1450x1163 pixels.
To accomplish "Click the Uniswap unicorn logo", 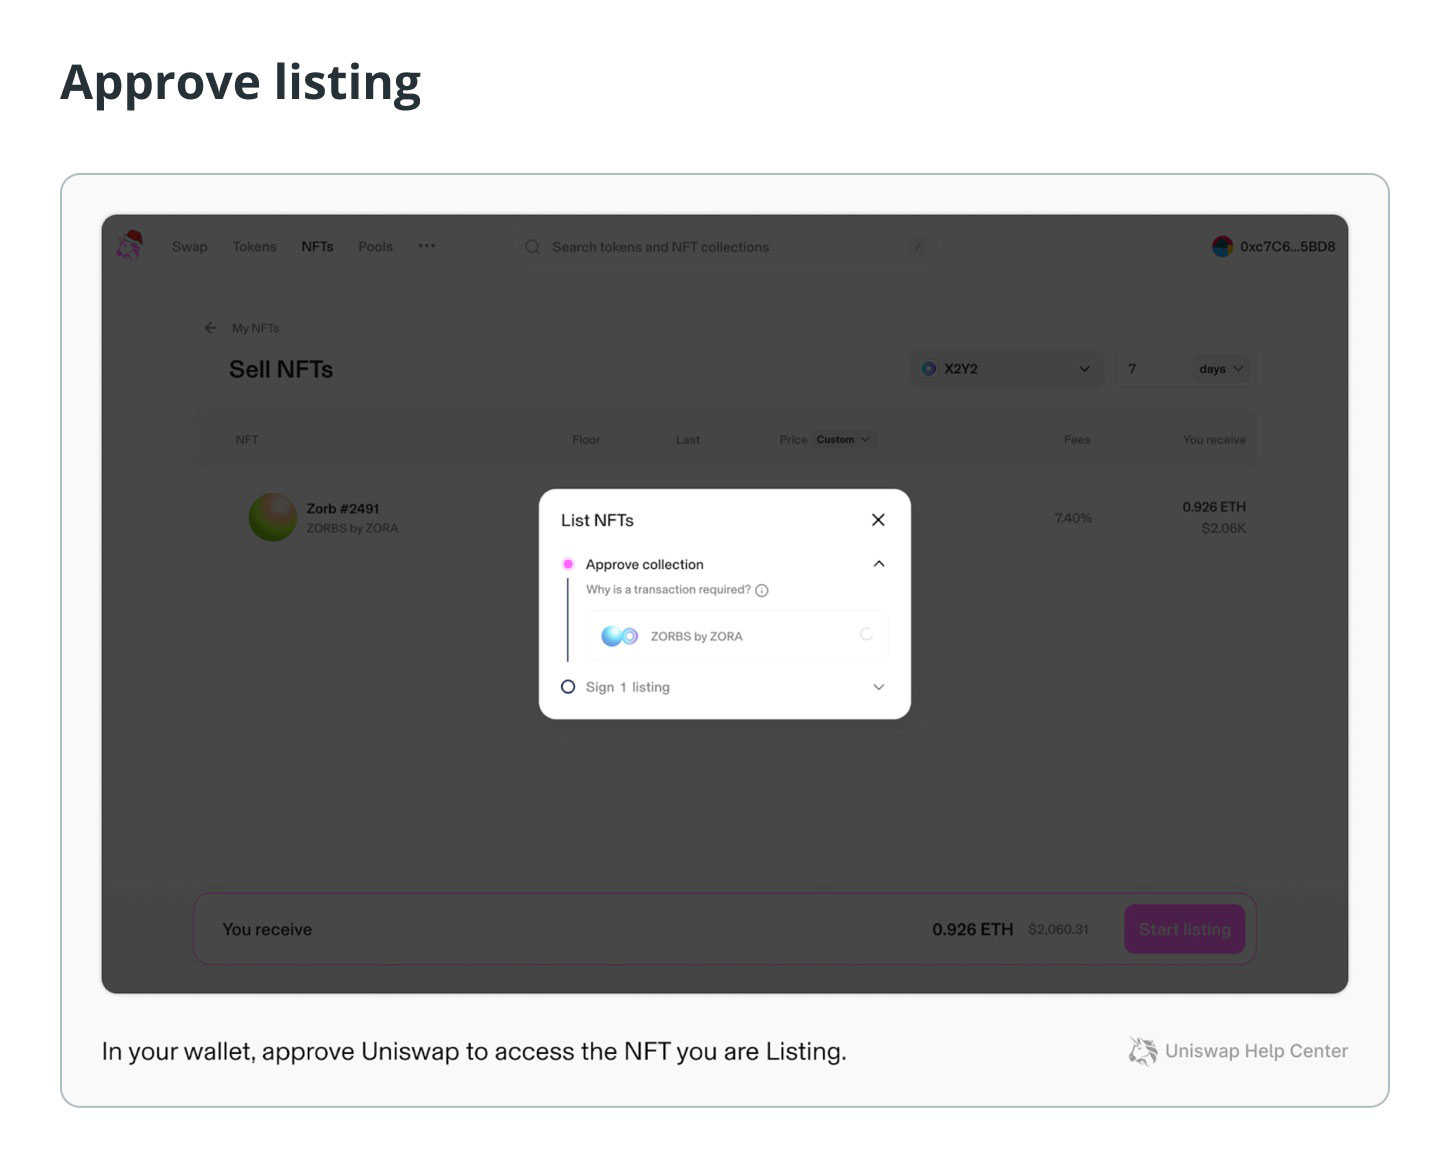I will click(130, 245).
